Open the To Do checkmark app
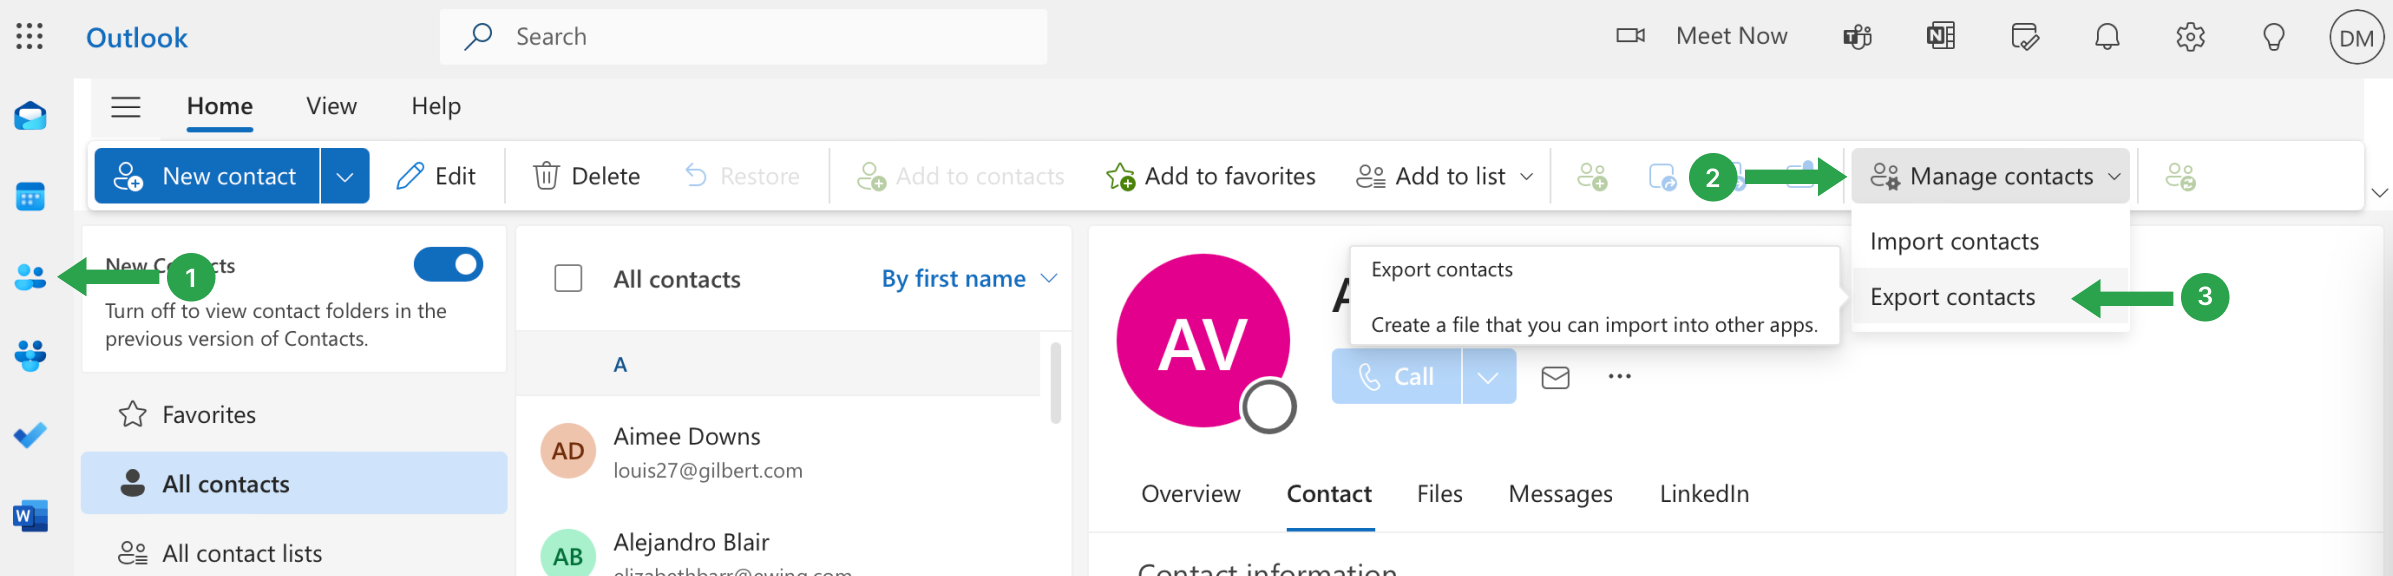This screenshot has height=576, width=2393. click(30, 436)
